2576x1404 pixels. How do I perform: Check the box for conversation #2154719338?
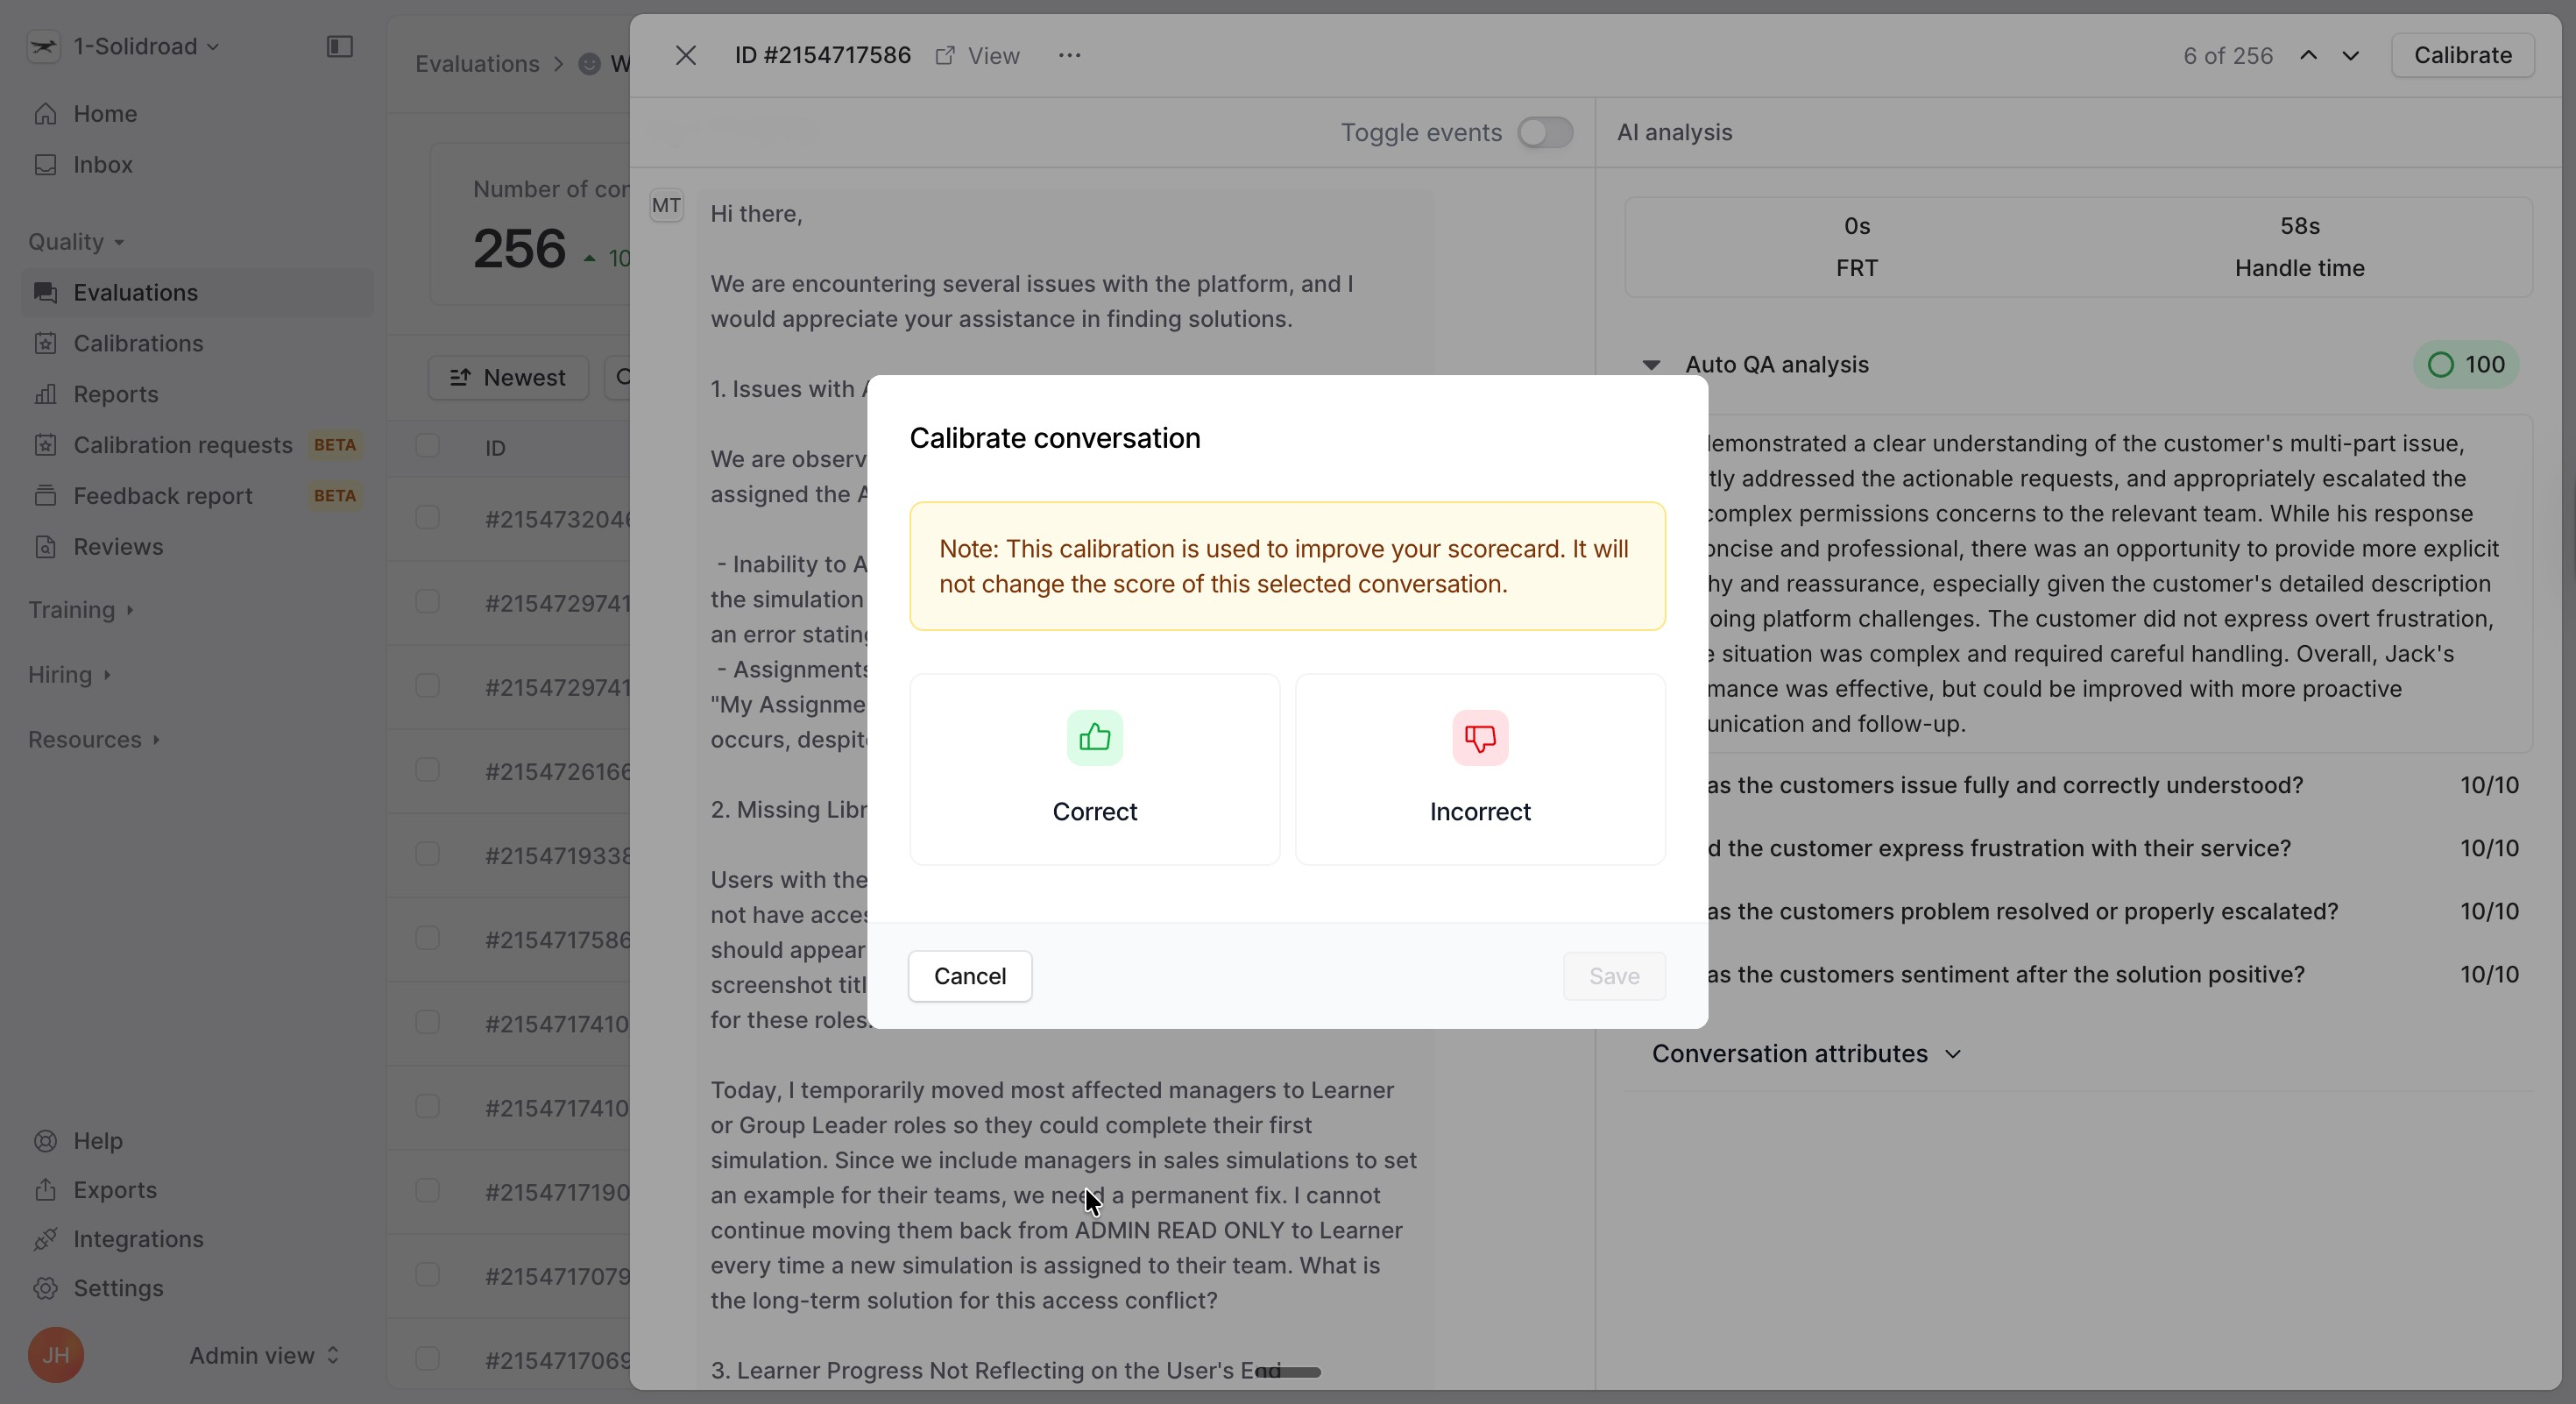click(x=427, y=854)
